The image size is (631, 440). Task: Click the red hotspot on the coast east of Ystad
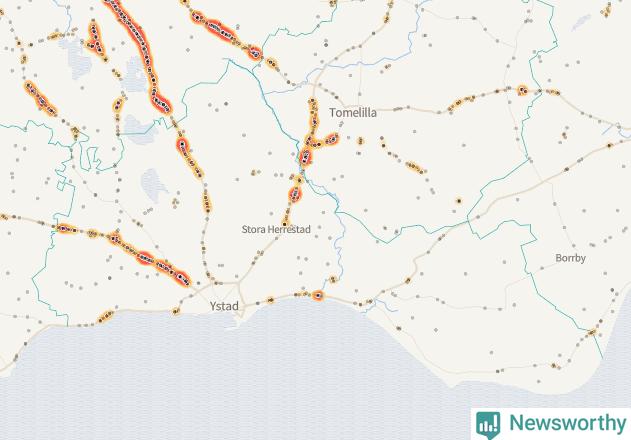pos(318,295)
